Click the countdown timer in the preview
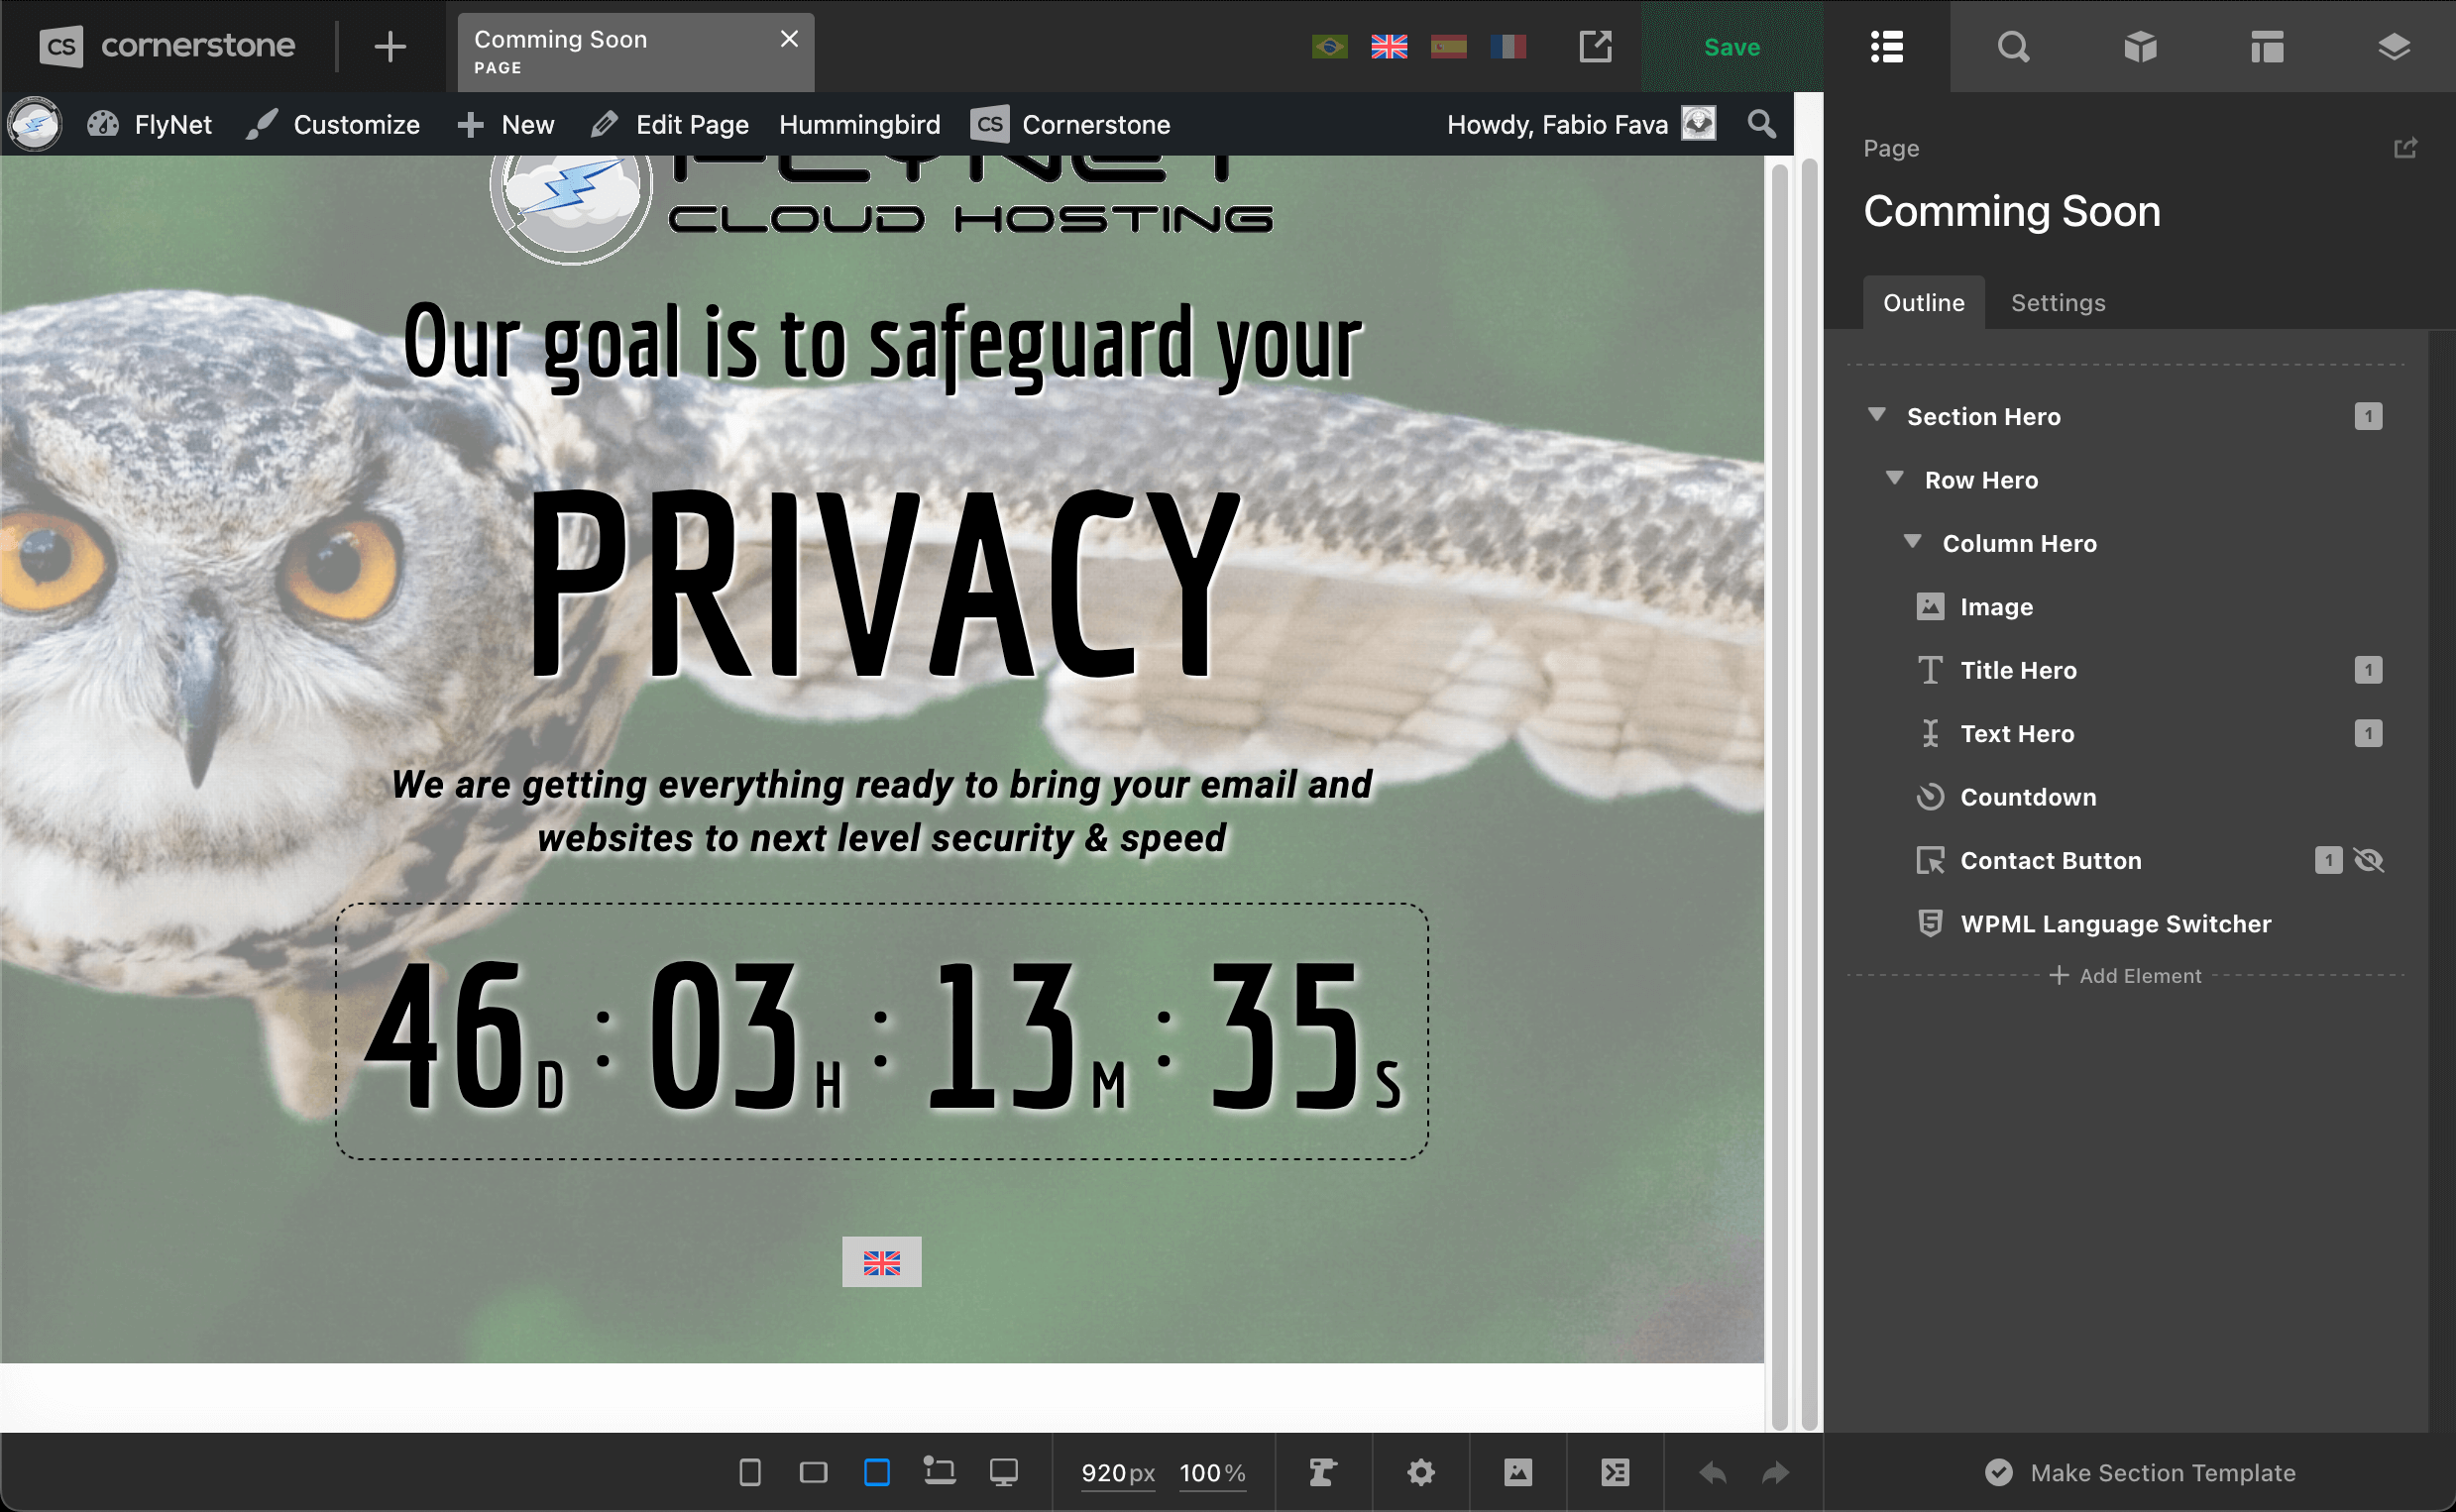2456x1512 pixels. pos(881,1031)
